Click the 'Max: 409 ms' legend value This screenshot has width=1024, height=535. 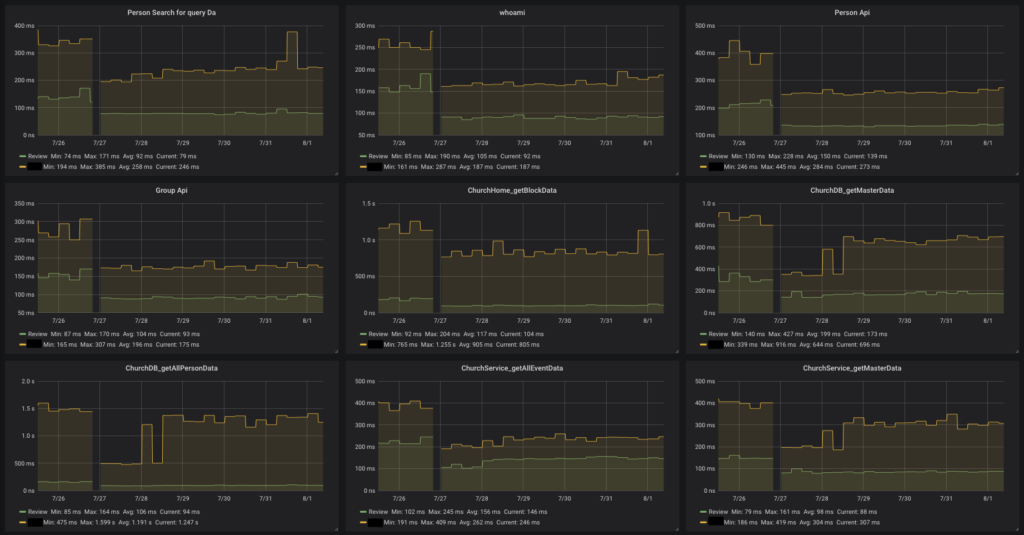pos(438,522)
